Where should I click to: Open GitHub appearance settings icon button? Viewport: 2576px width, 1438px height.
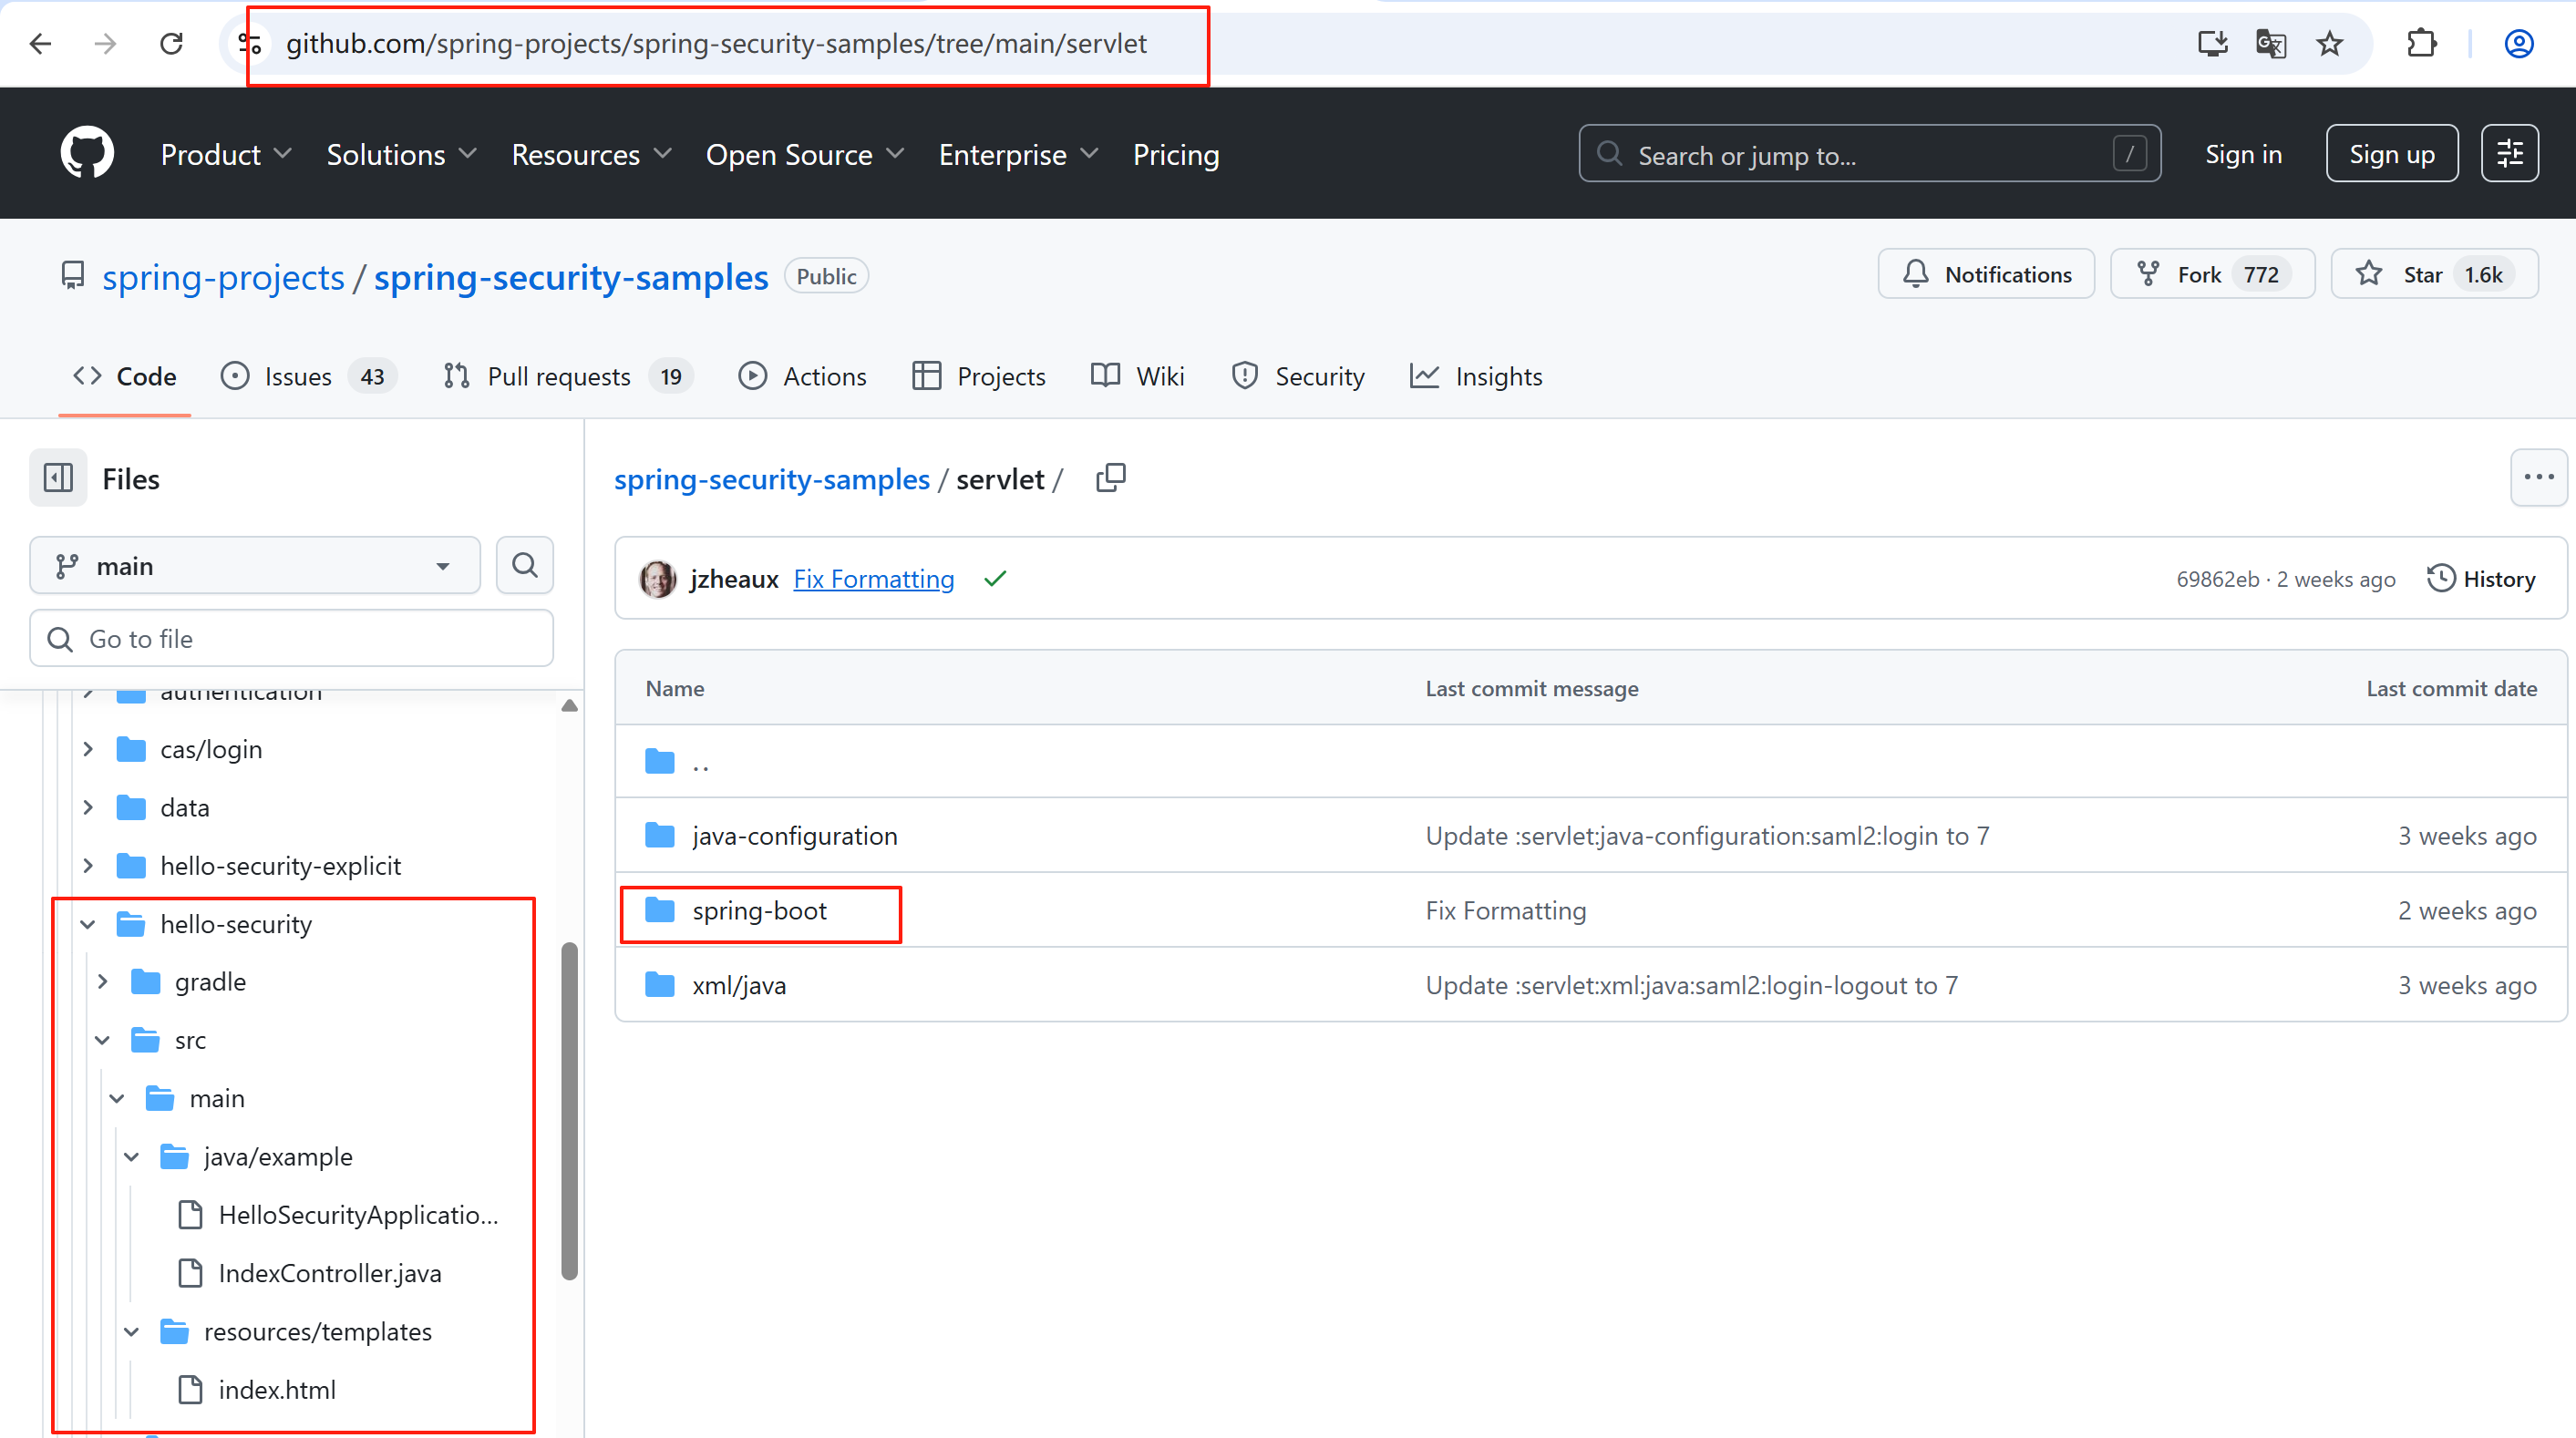point(2509,154)
